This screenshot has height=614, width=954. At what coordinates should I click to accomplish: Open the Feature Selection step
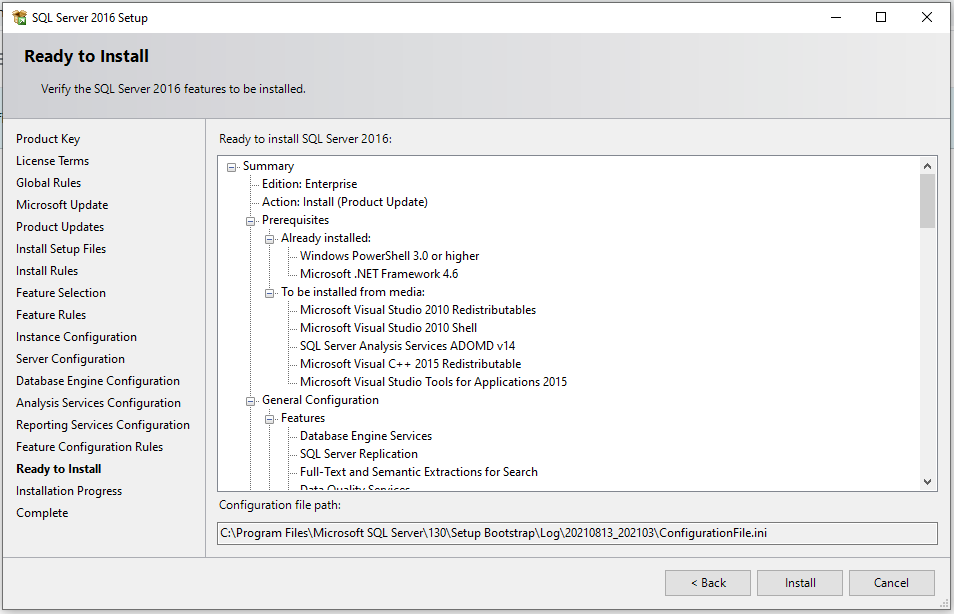point(61,293)
